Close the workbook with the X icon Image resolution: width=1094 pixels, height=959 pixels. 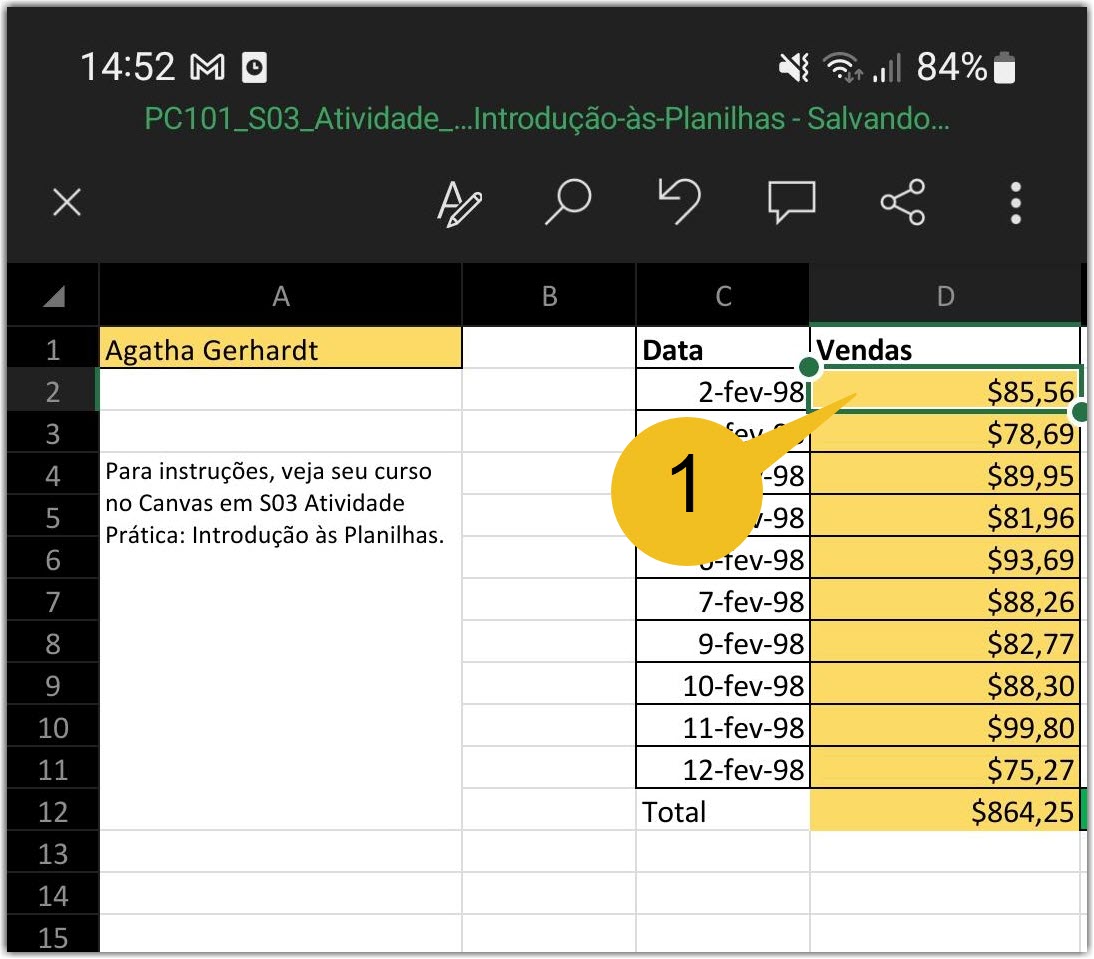[x=67, y=203]
